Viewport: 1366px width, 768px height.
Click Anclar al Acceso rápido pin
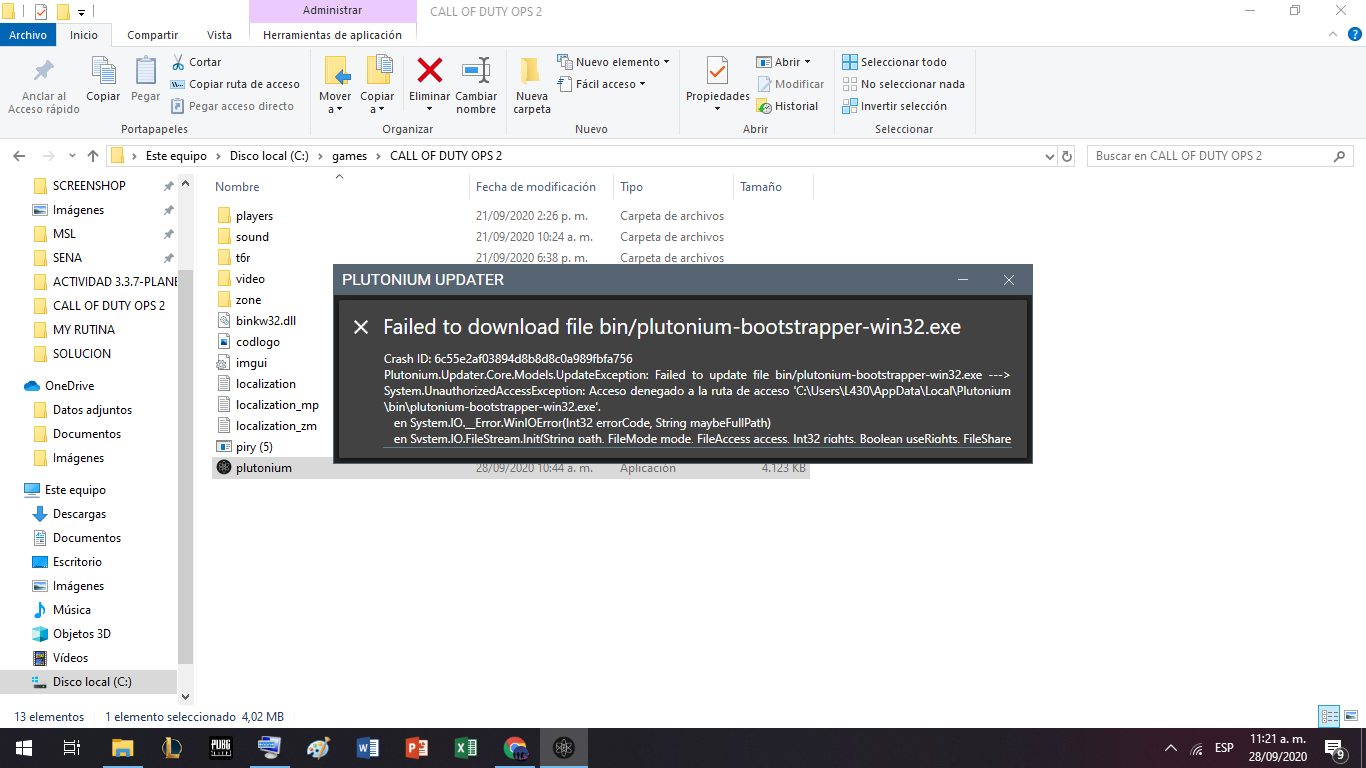click(x=44, y=86)
